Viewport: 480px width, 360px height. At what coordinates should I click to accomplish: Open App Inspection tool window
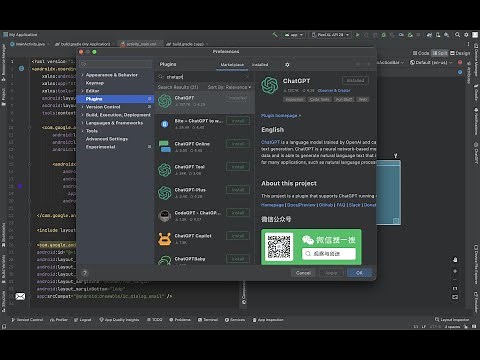(268, 320)
